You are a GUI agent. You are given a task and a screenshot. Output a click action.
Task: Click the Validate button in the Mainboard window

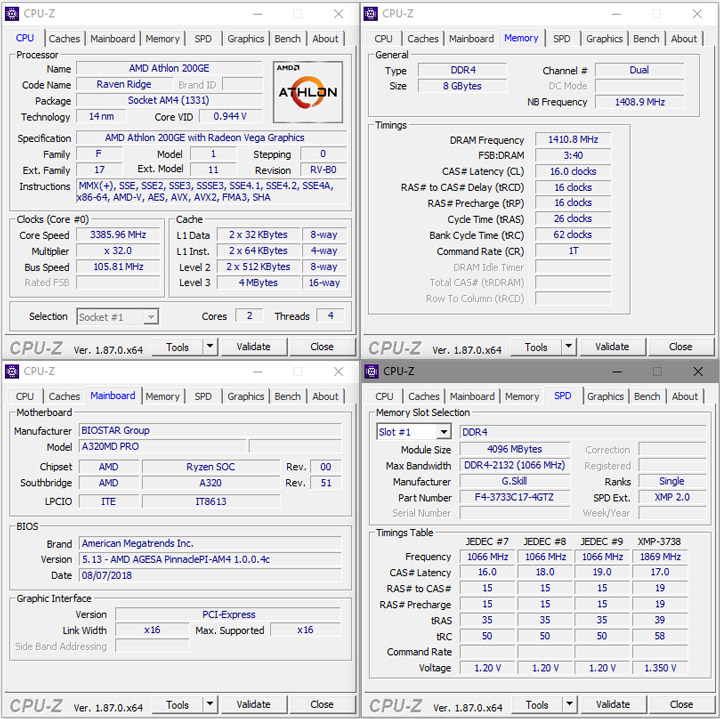253,705
